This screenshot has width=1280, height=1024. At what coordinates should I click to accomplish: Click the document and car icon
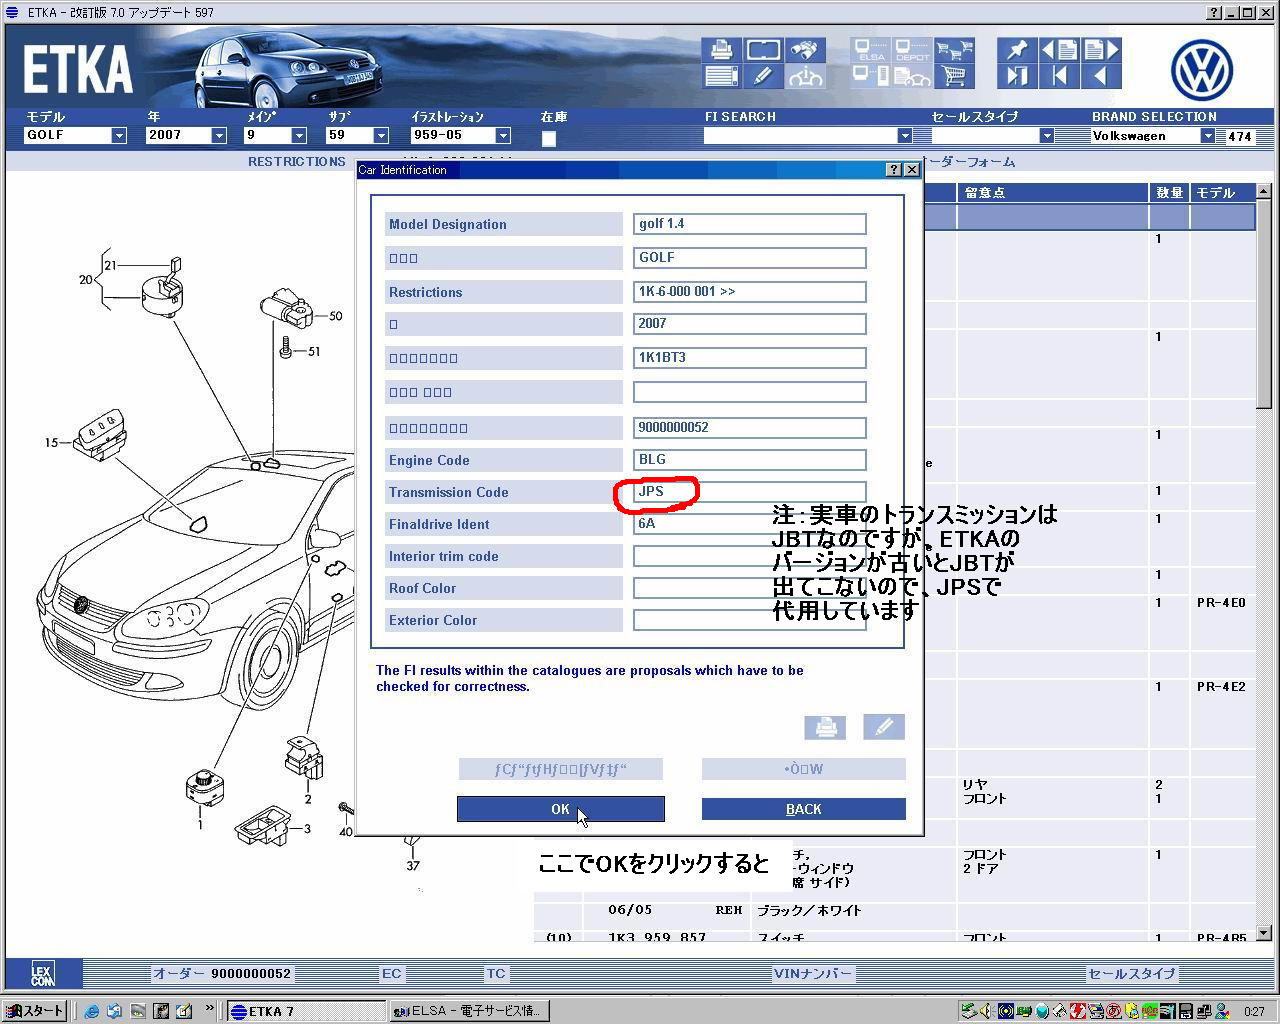coord(912,76)
